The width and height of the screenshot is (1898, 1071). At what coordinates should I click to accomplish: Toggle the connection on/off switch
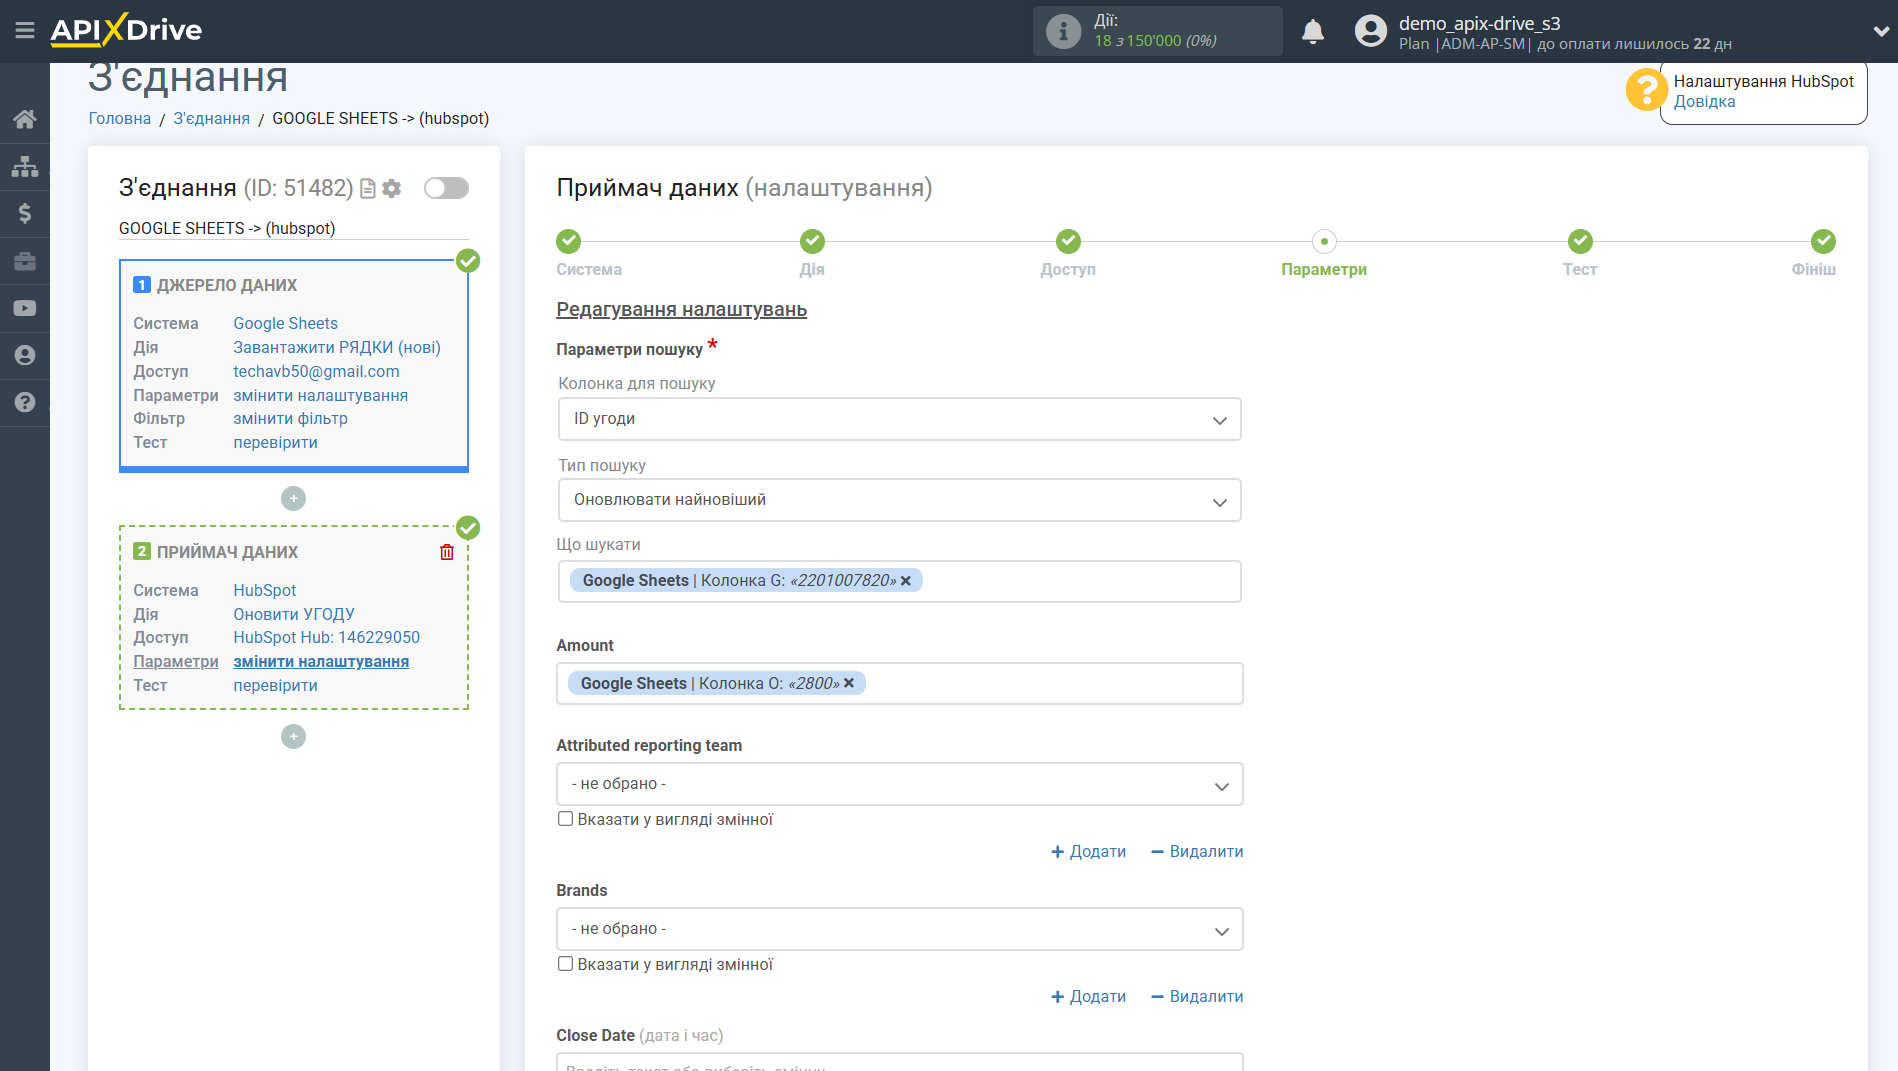446,188
